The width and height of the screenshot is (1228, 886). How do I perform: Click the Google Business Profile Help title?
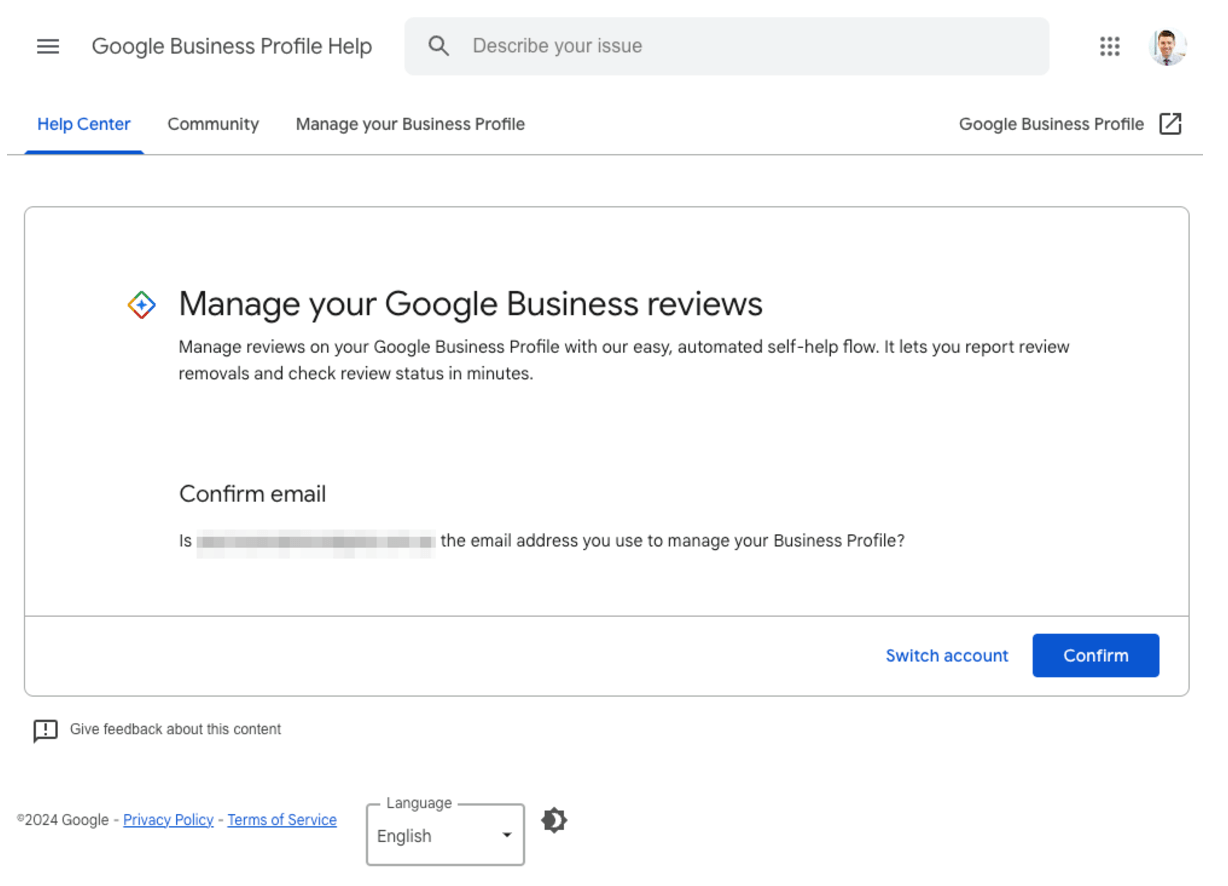pos(232,46)
